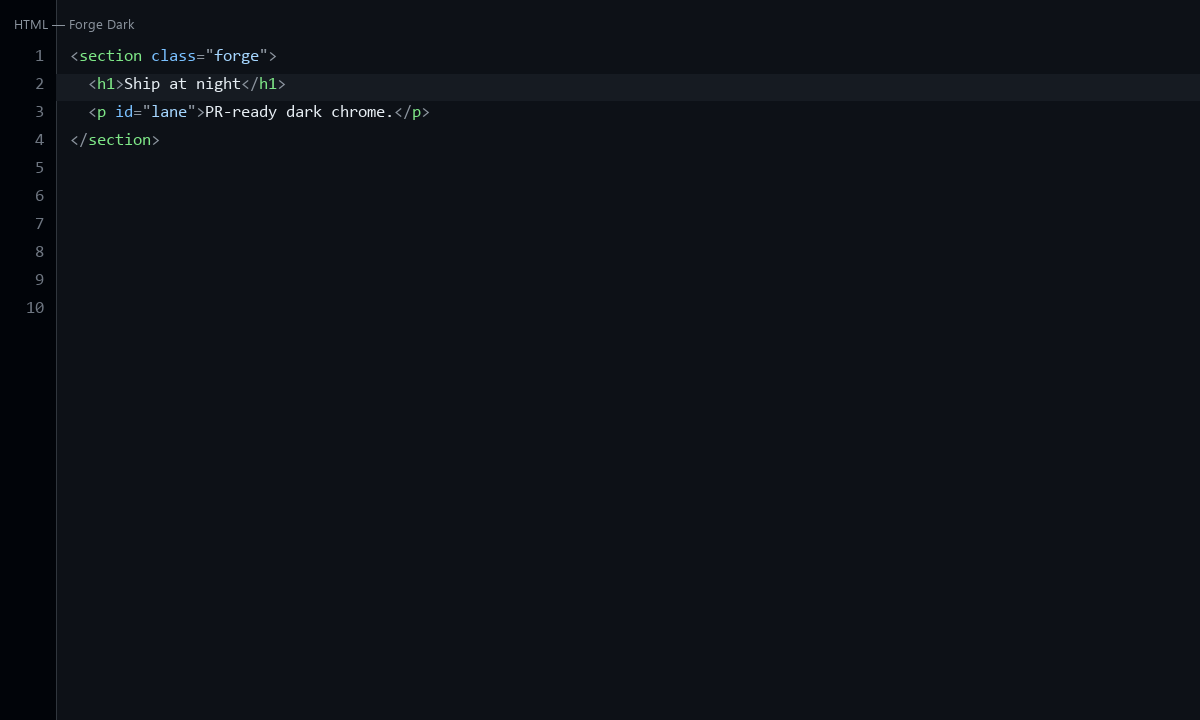The width and height of the screenshot is (1200, 720).
Task: Place cursor in 'Ship at night' text
Action: pyautogui.click(x=183, y=84)
